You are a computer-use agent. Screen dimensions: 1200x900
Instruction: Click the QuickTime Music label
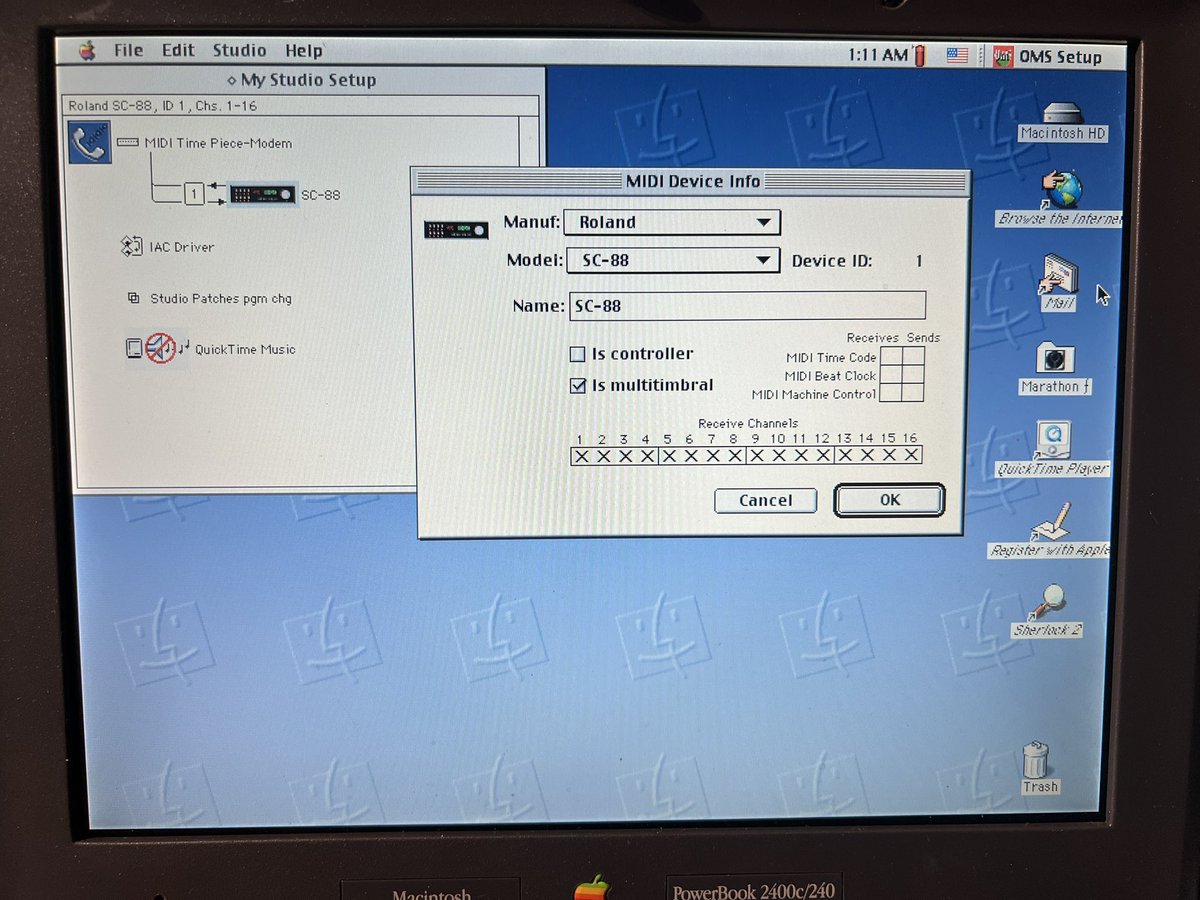(x=245, y=349)
